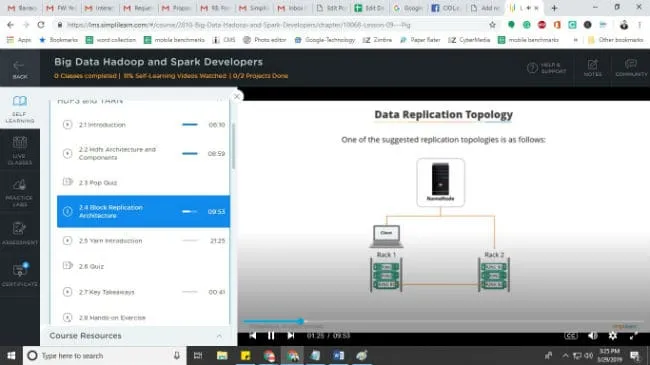
Task: Open the Community icon in the header
Action: (631, 68)
